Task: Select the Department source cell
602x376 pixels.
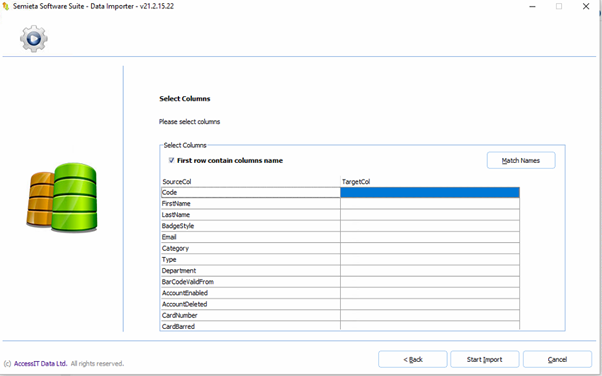Action: [250, 270]
